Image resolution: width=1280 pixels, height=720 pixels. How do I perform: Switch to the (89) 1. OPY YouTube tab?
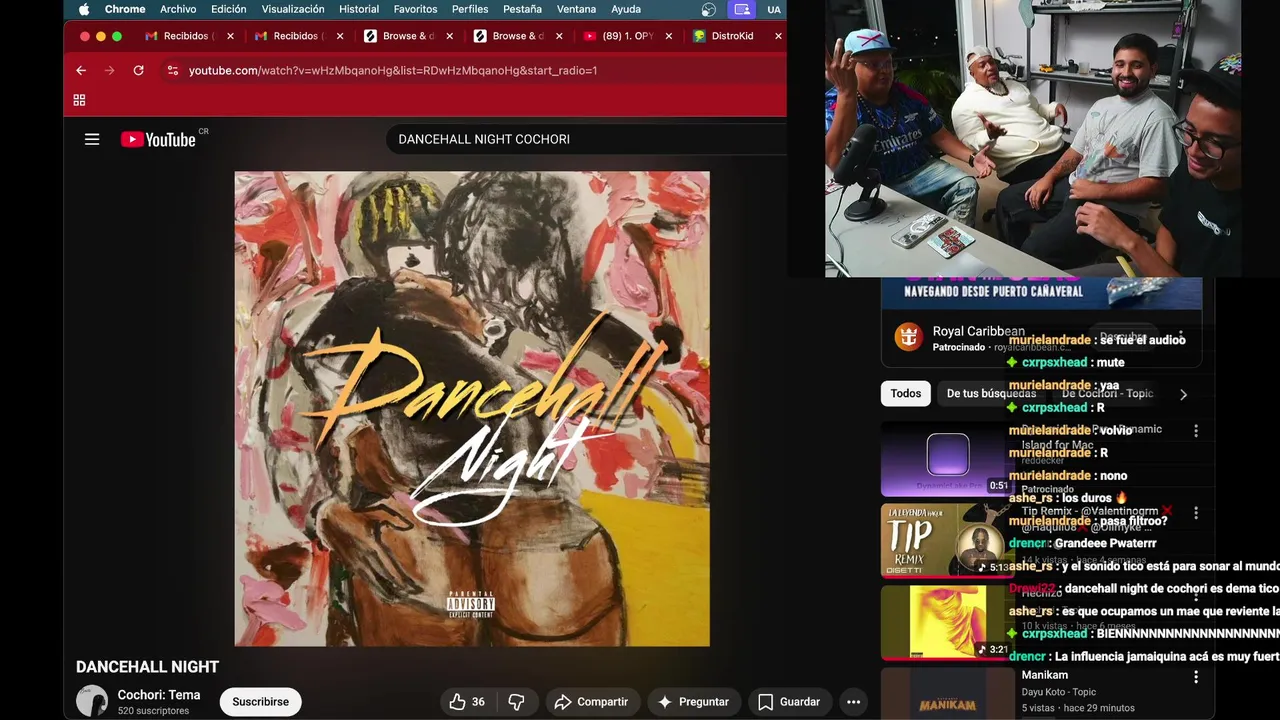tap(626, 36)
